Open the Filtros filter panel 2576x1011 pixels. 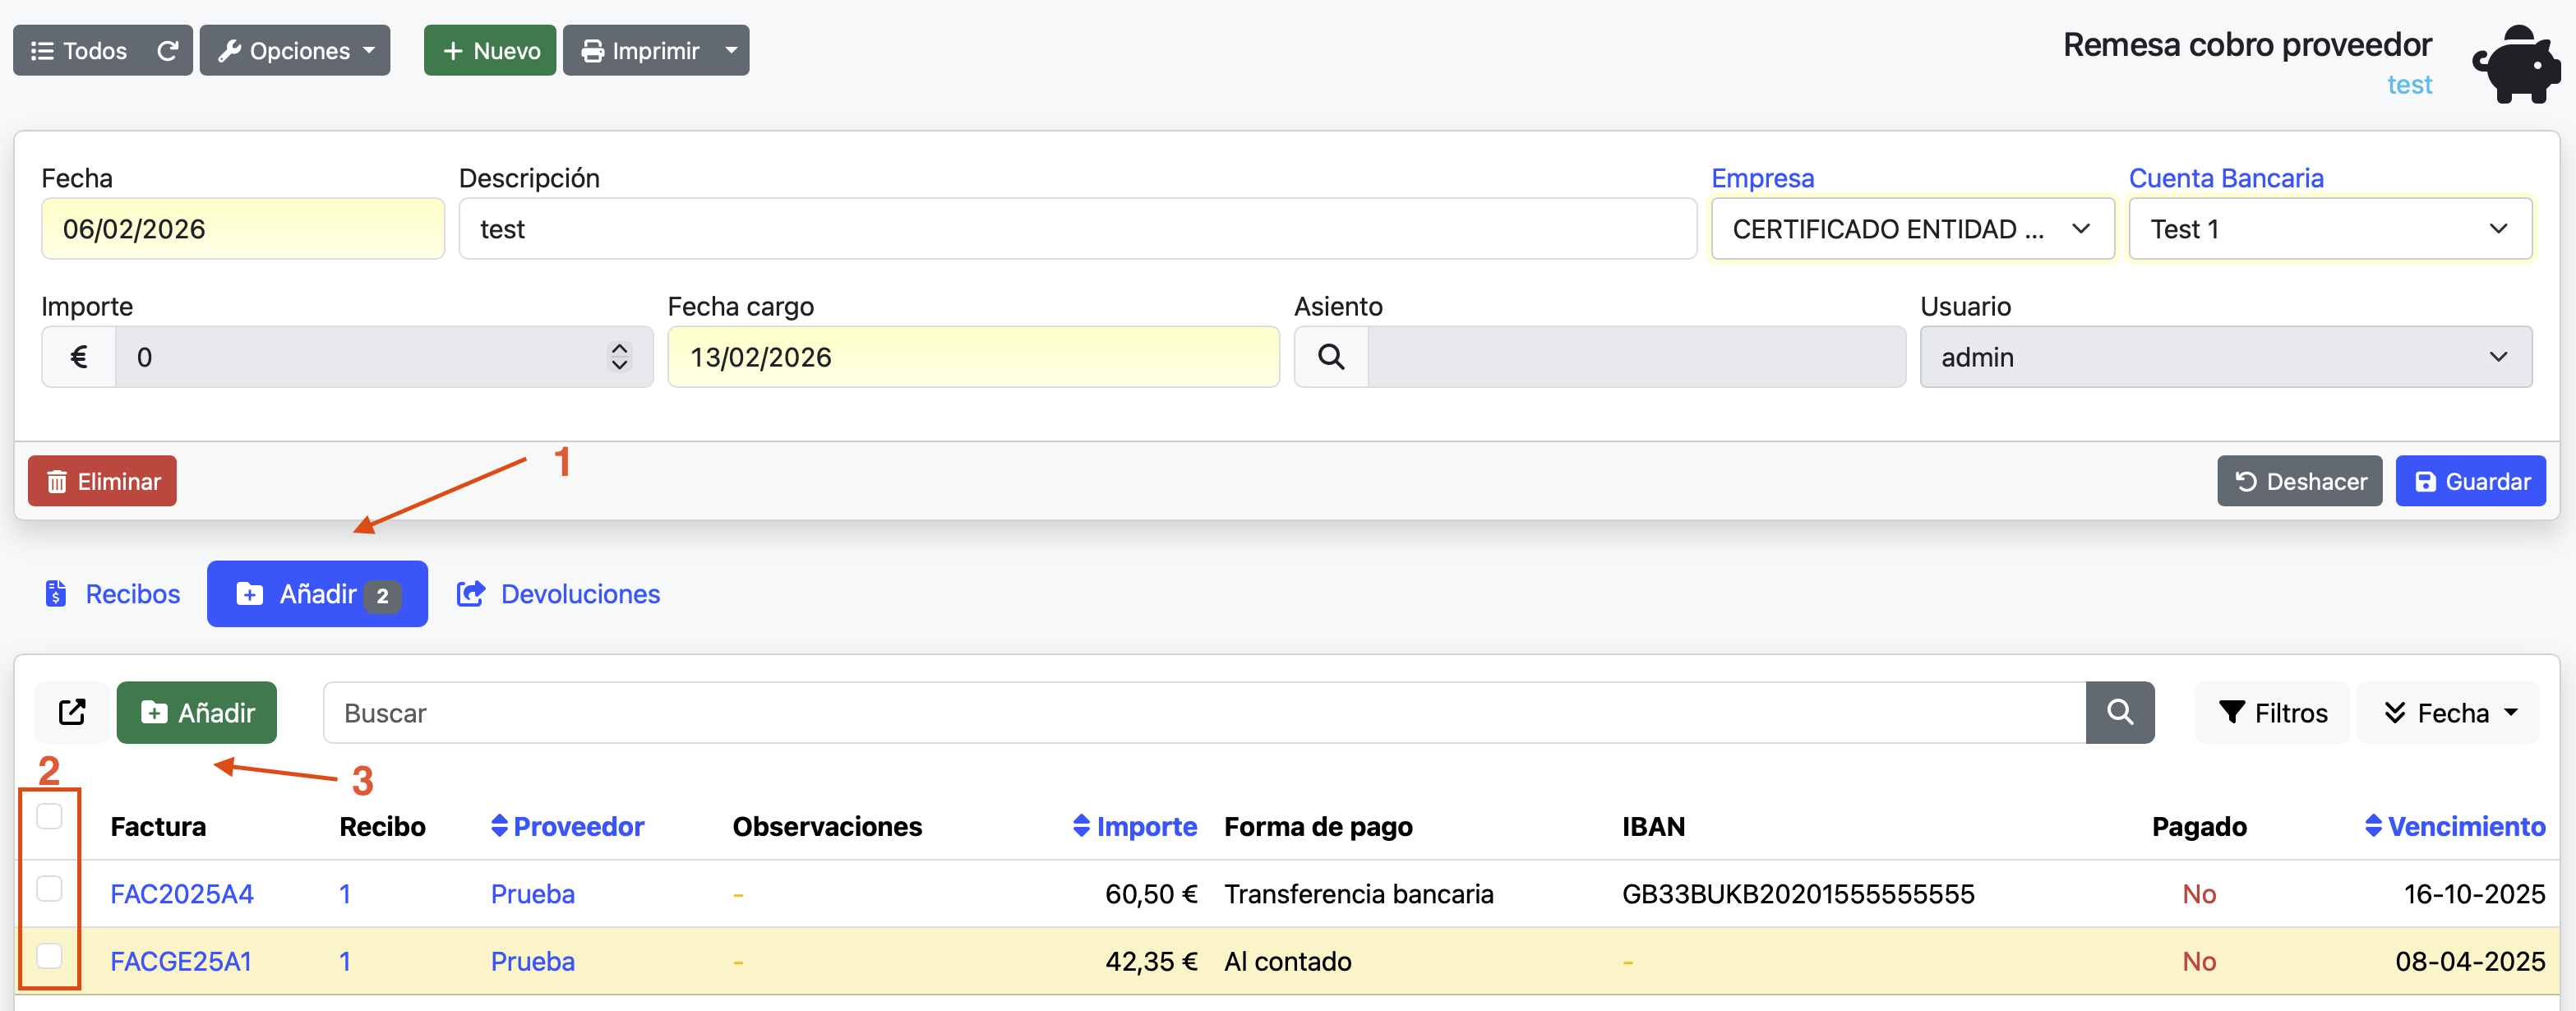point(2271,712)
